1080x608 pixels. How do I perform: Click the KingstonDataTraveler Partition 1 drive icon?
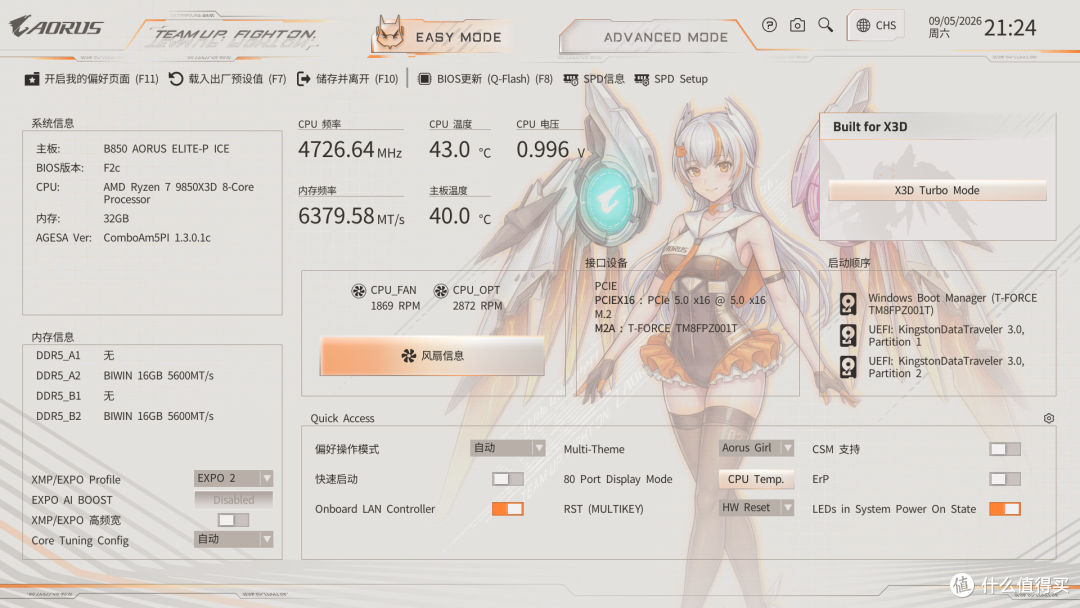click(x=848, y=335)
